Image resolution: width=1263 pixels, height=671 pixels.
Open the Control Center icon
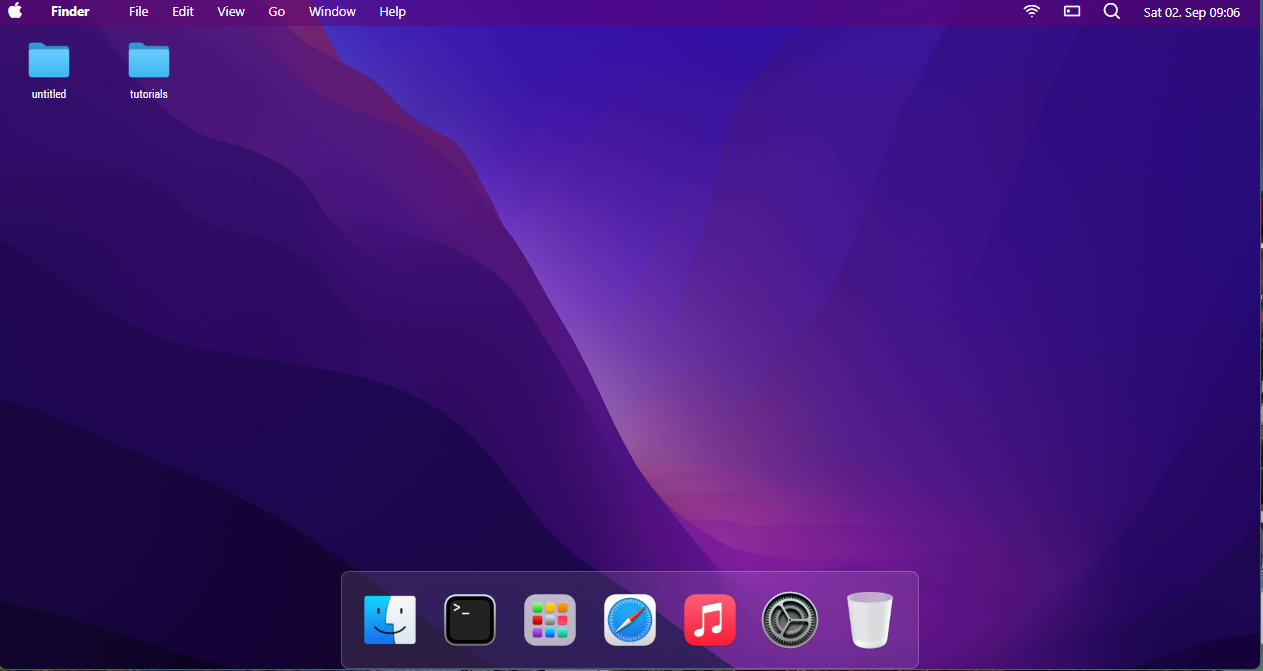tap(1072, 12)
